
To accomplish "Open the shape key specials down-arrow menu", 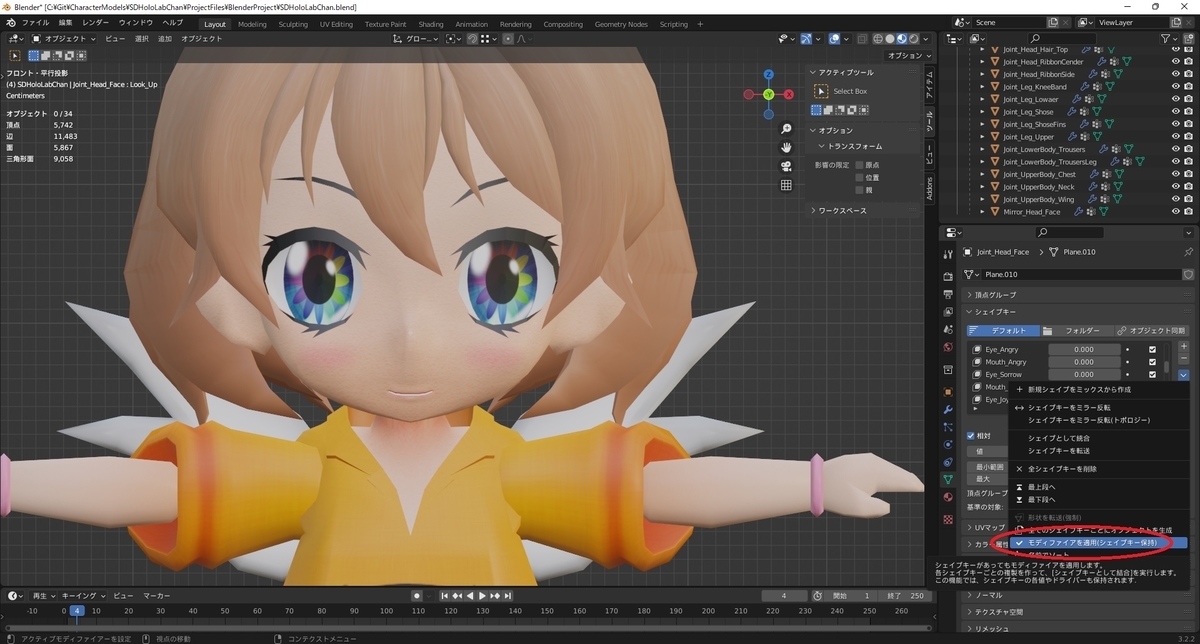I will (1184, 375).
